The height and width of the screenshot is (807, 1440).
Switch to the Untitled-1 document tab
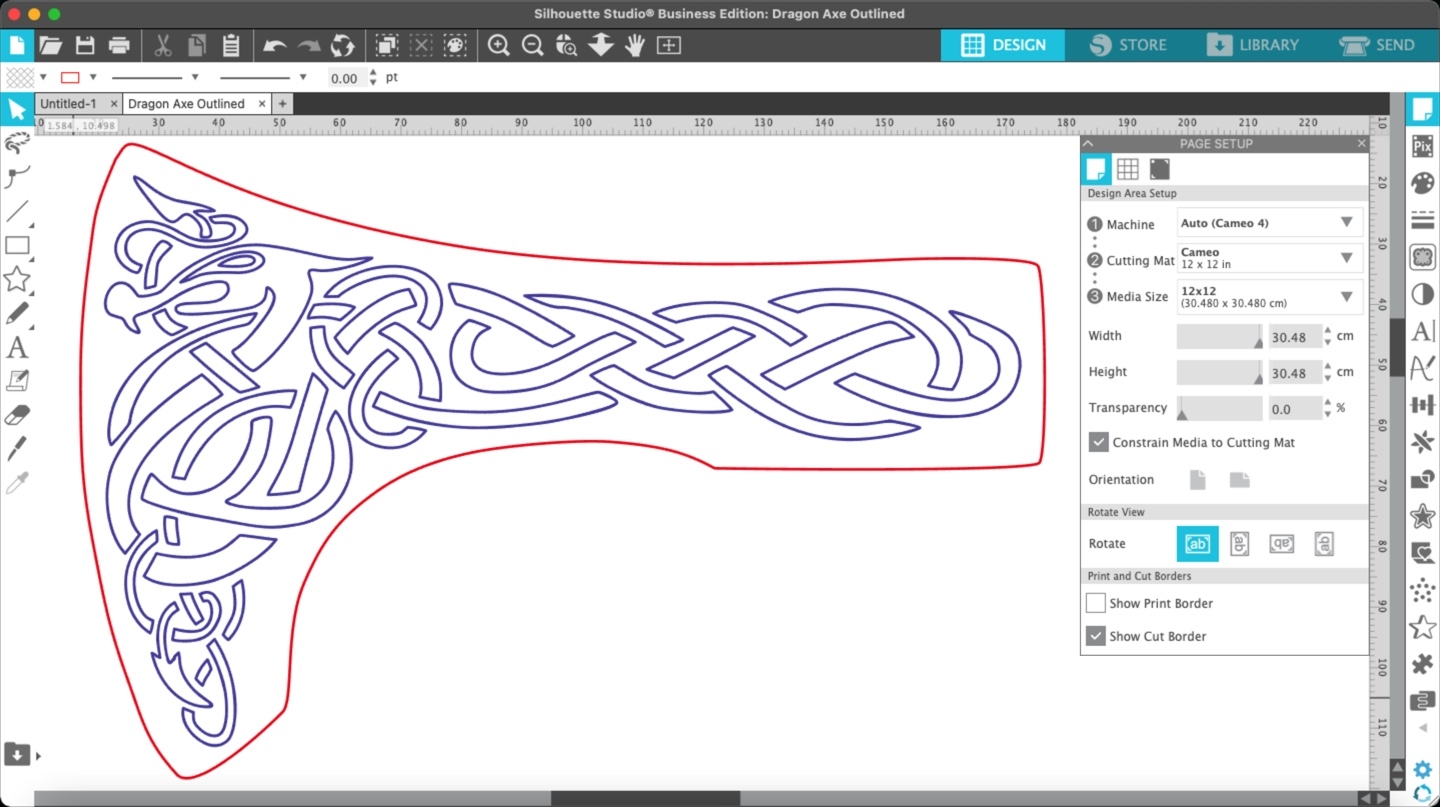click(x=68, y=104)
